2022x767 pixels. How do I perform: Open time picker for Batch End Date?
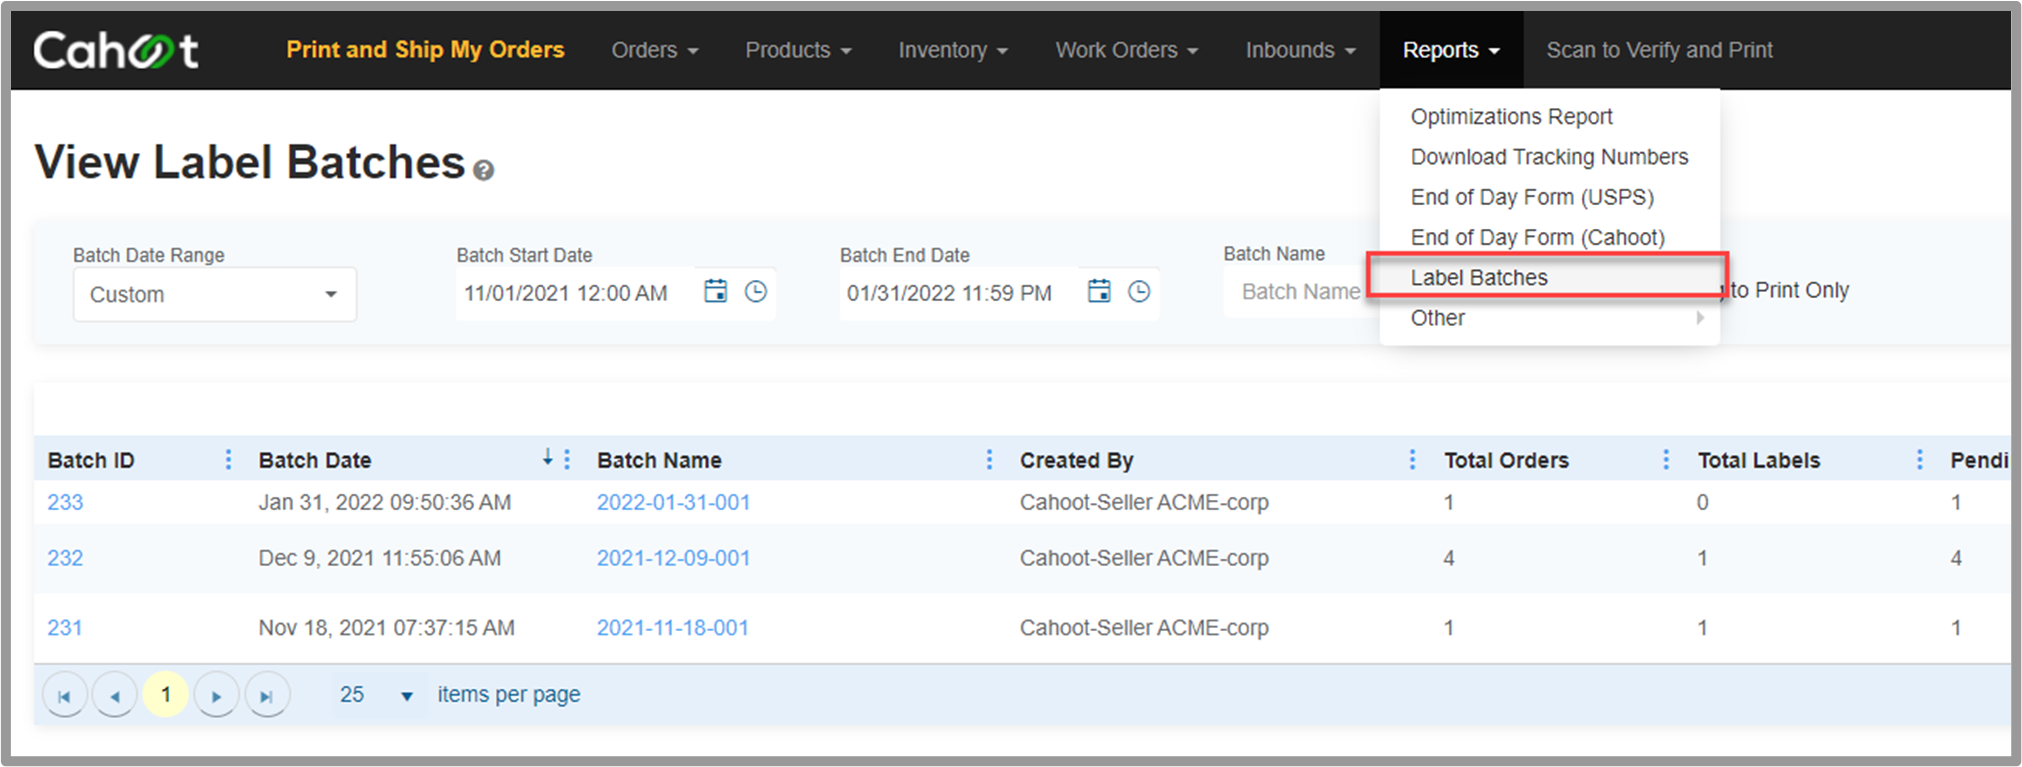pyautogui.click(x=1139, y=291)
